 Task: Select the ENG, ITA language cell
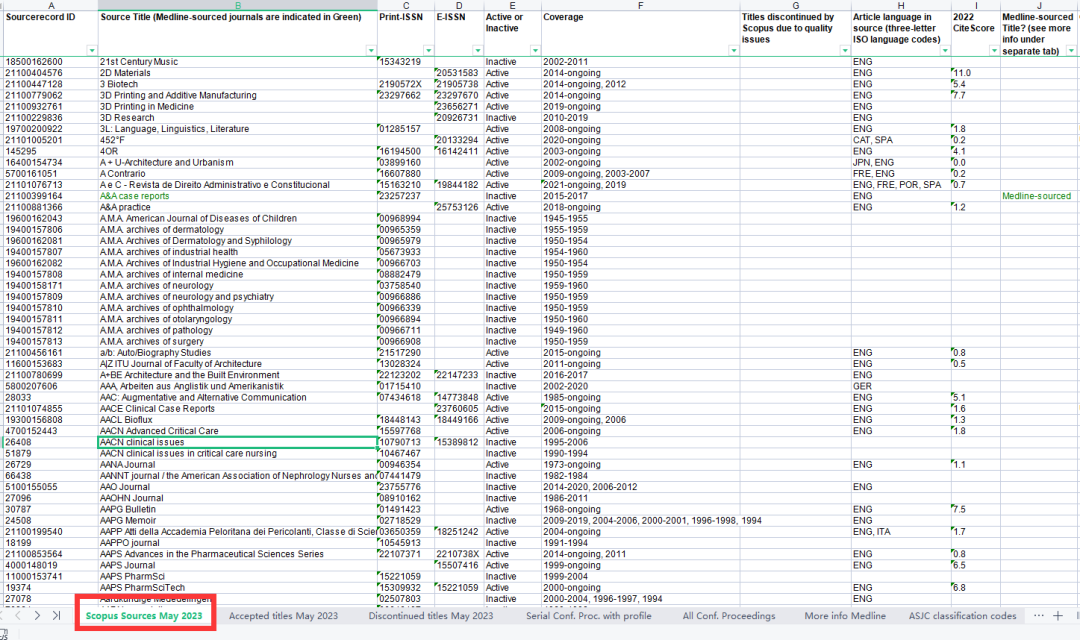pyautogui.click(x=901, y=532)
